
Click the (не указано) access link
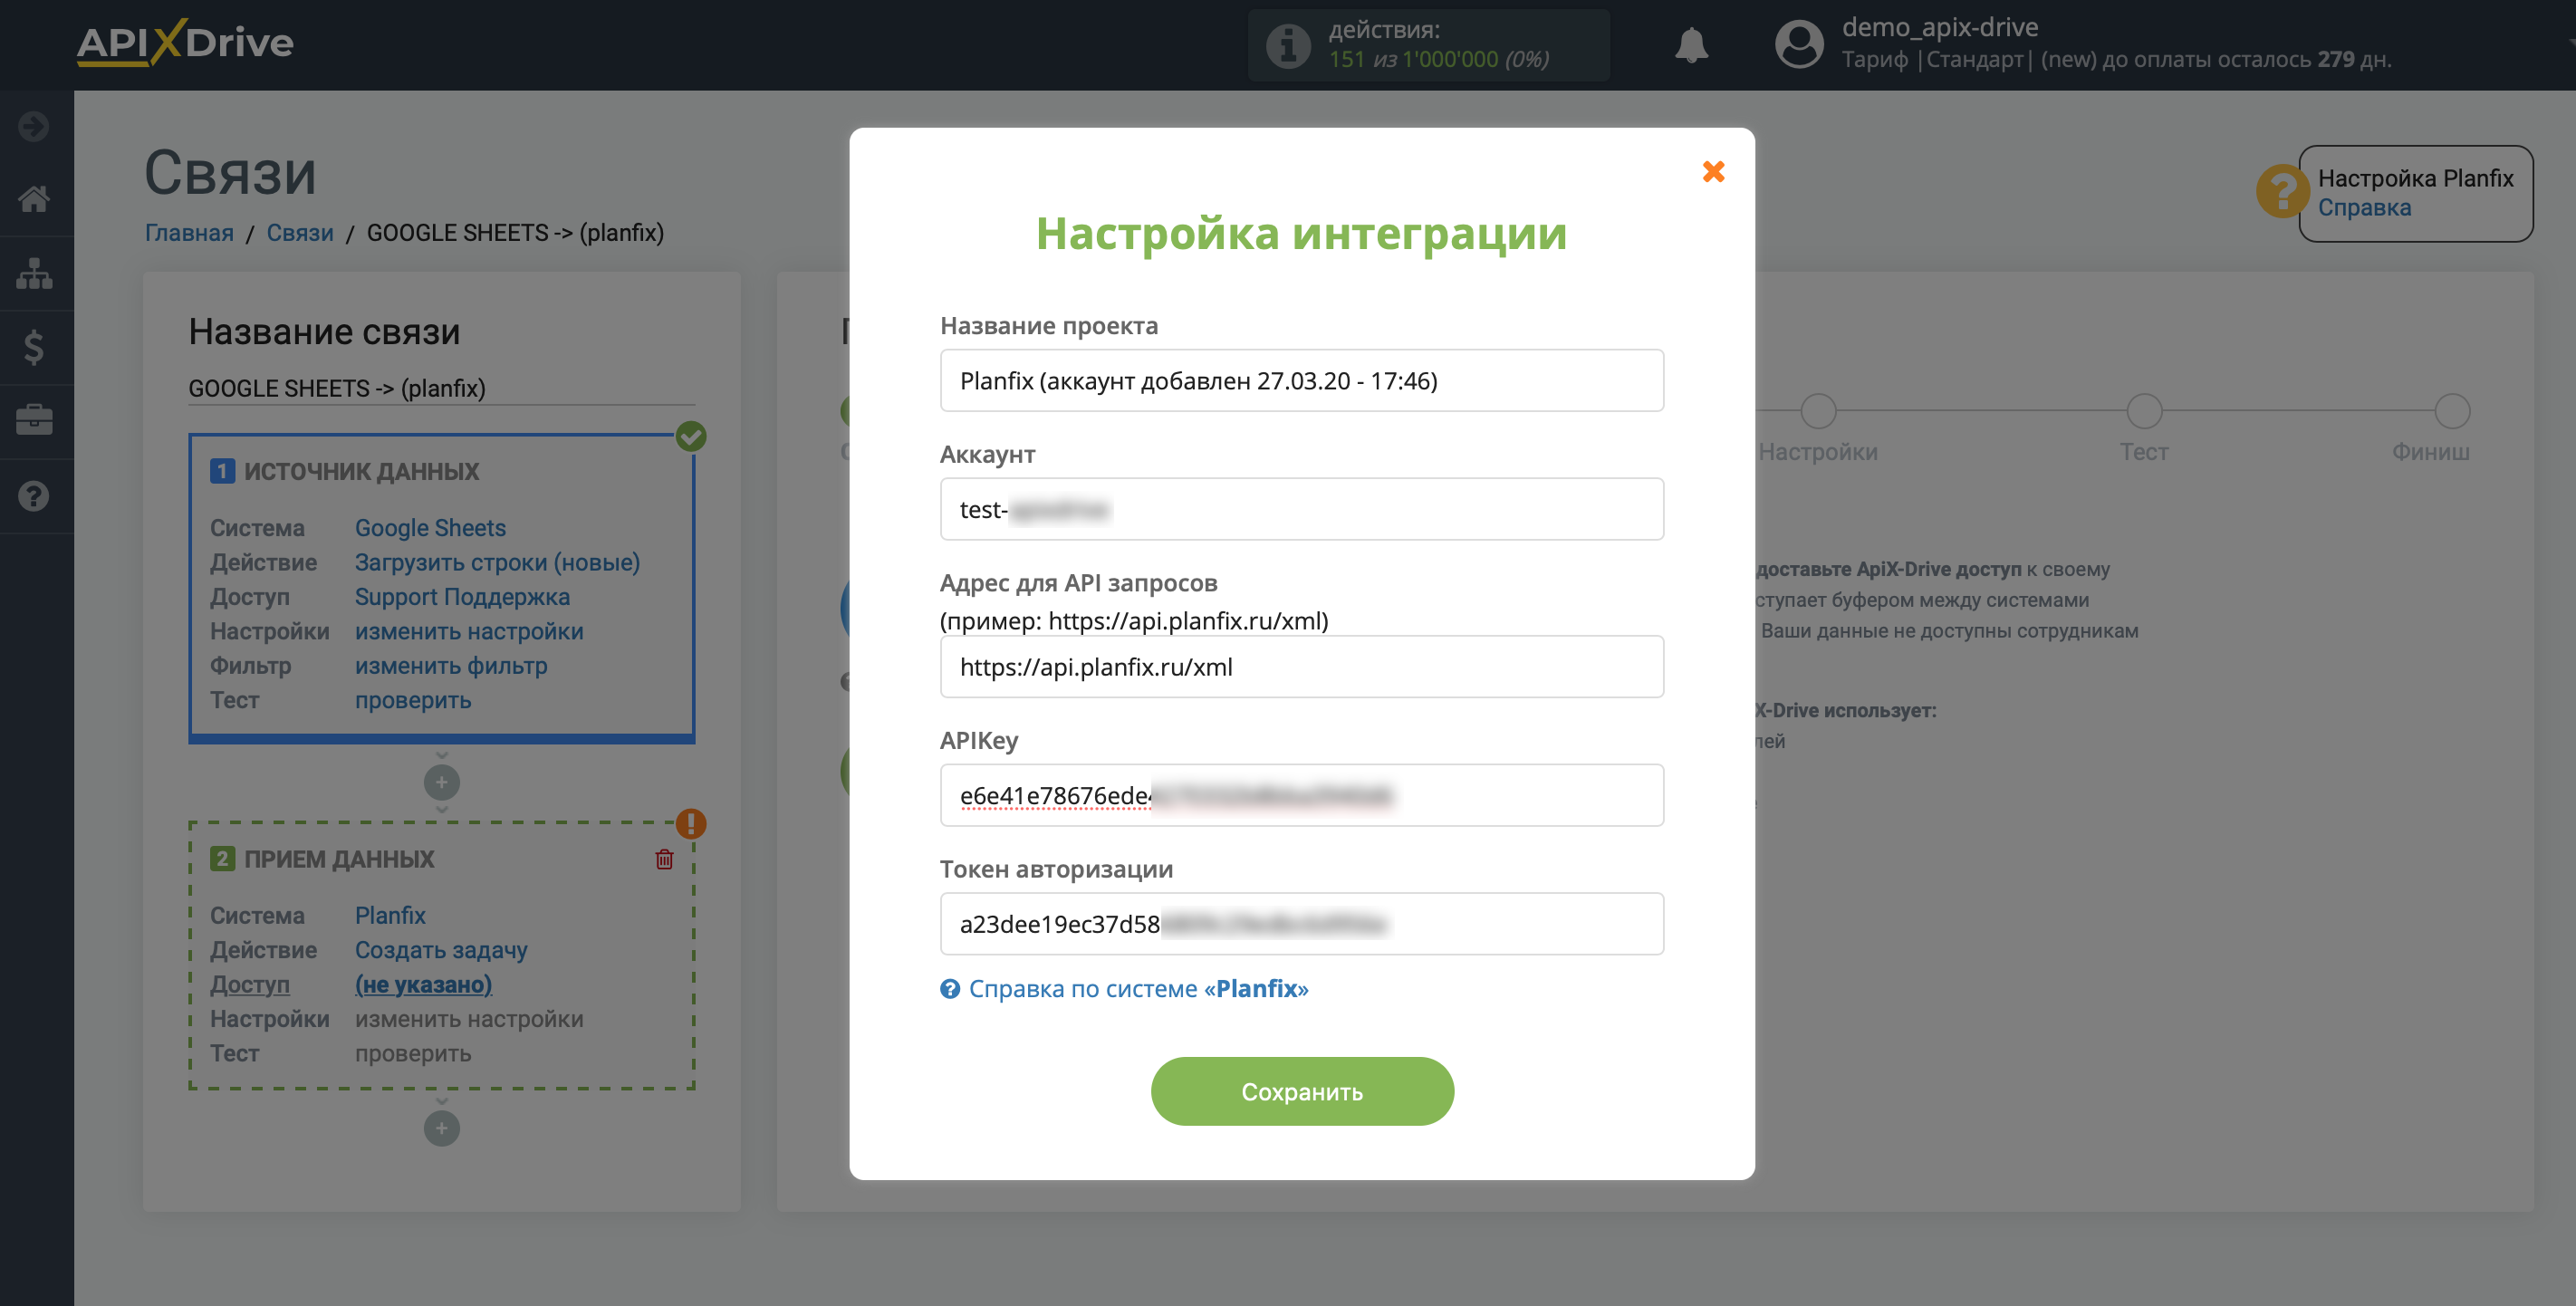[423, 984]
